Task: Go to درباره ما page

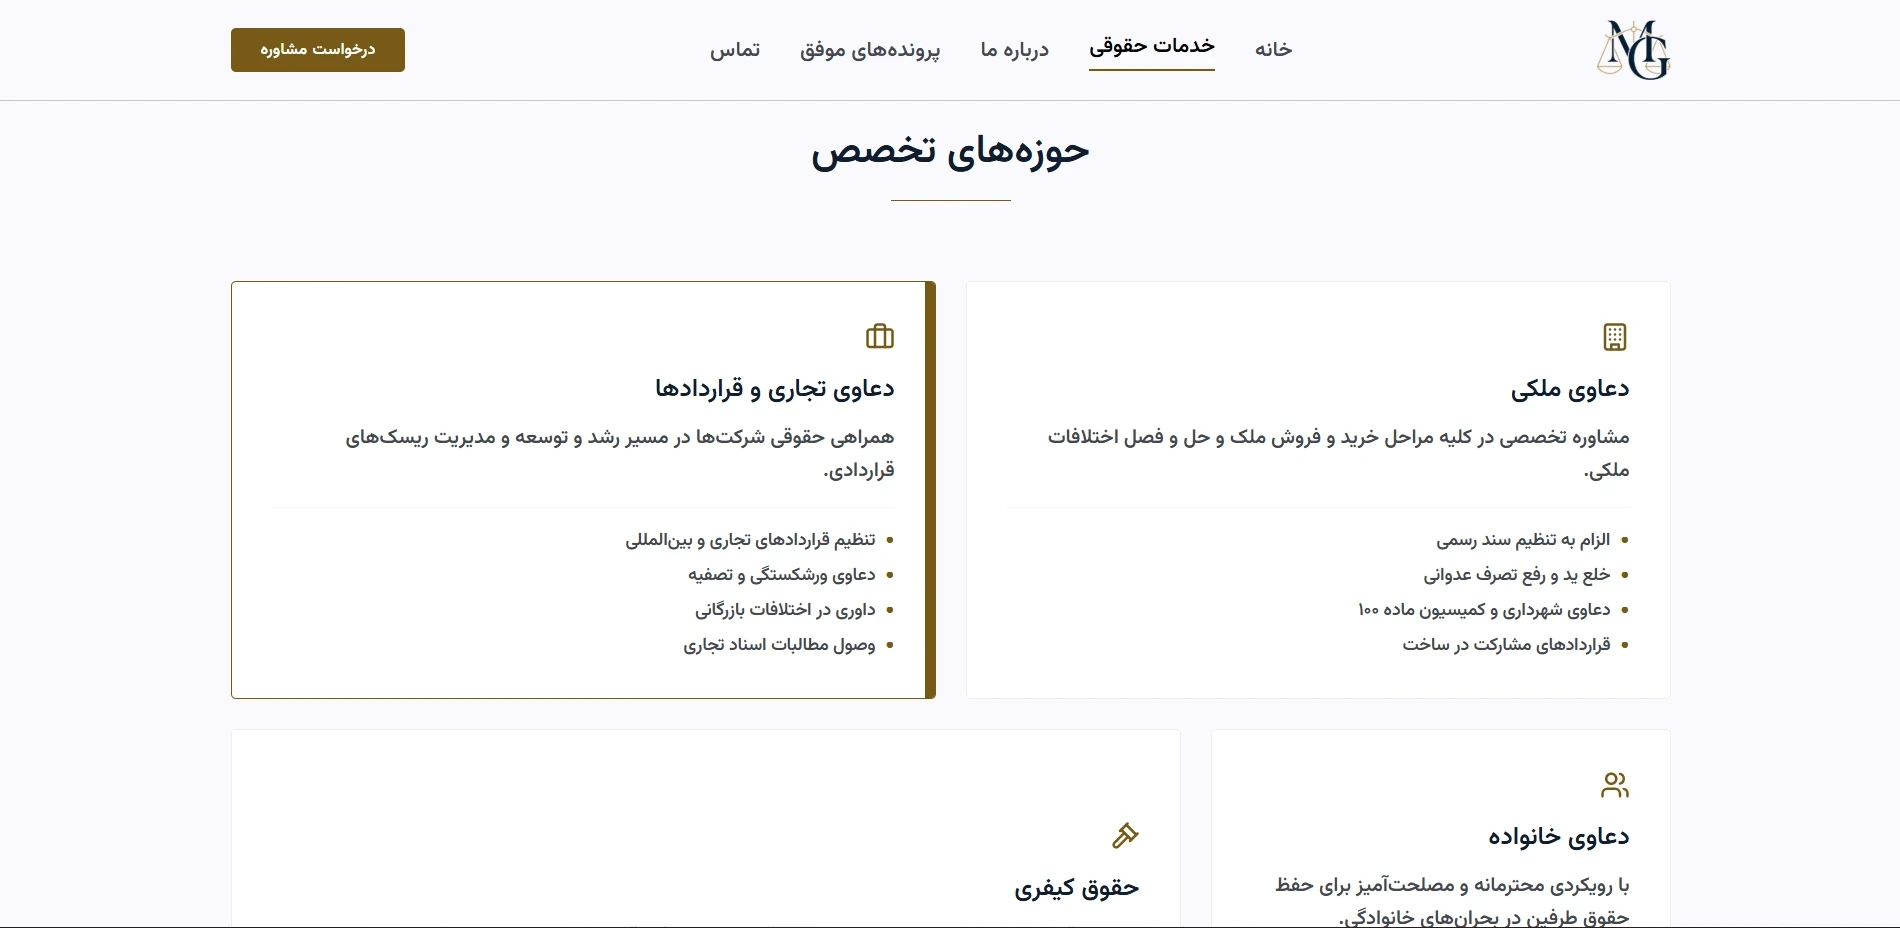Action: (x=1015, y=49)
